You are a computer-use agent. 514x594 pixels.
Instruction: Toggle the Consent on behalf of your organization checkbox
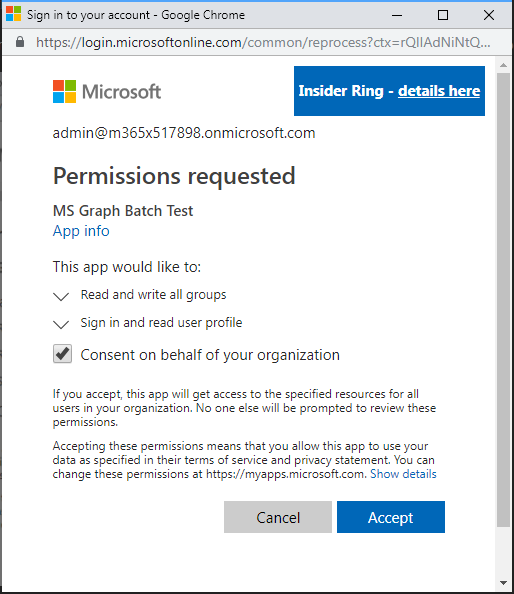coord(62,354)
